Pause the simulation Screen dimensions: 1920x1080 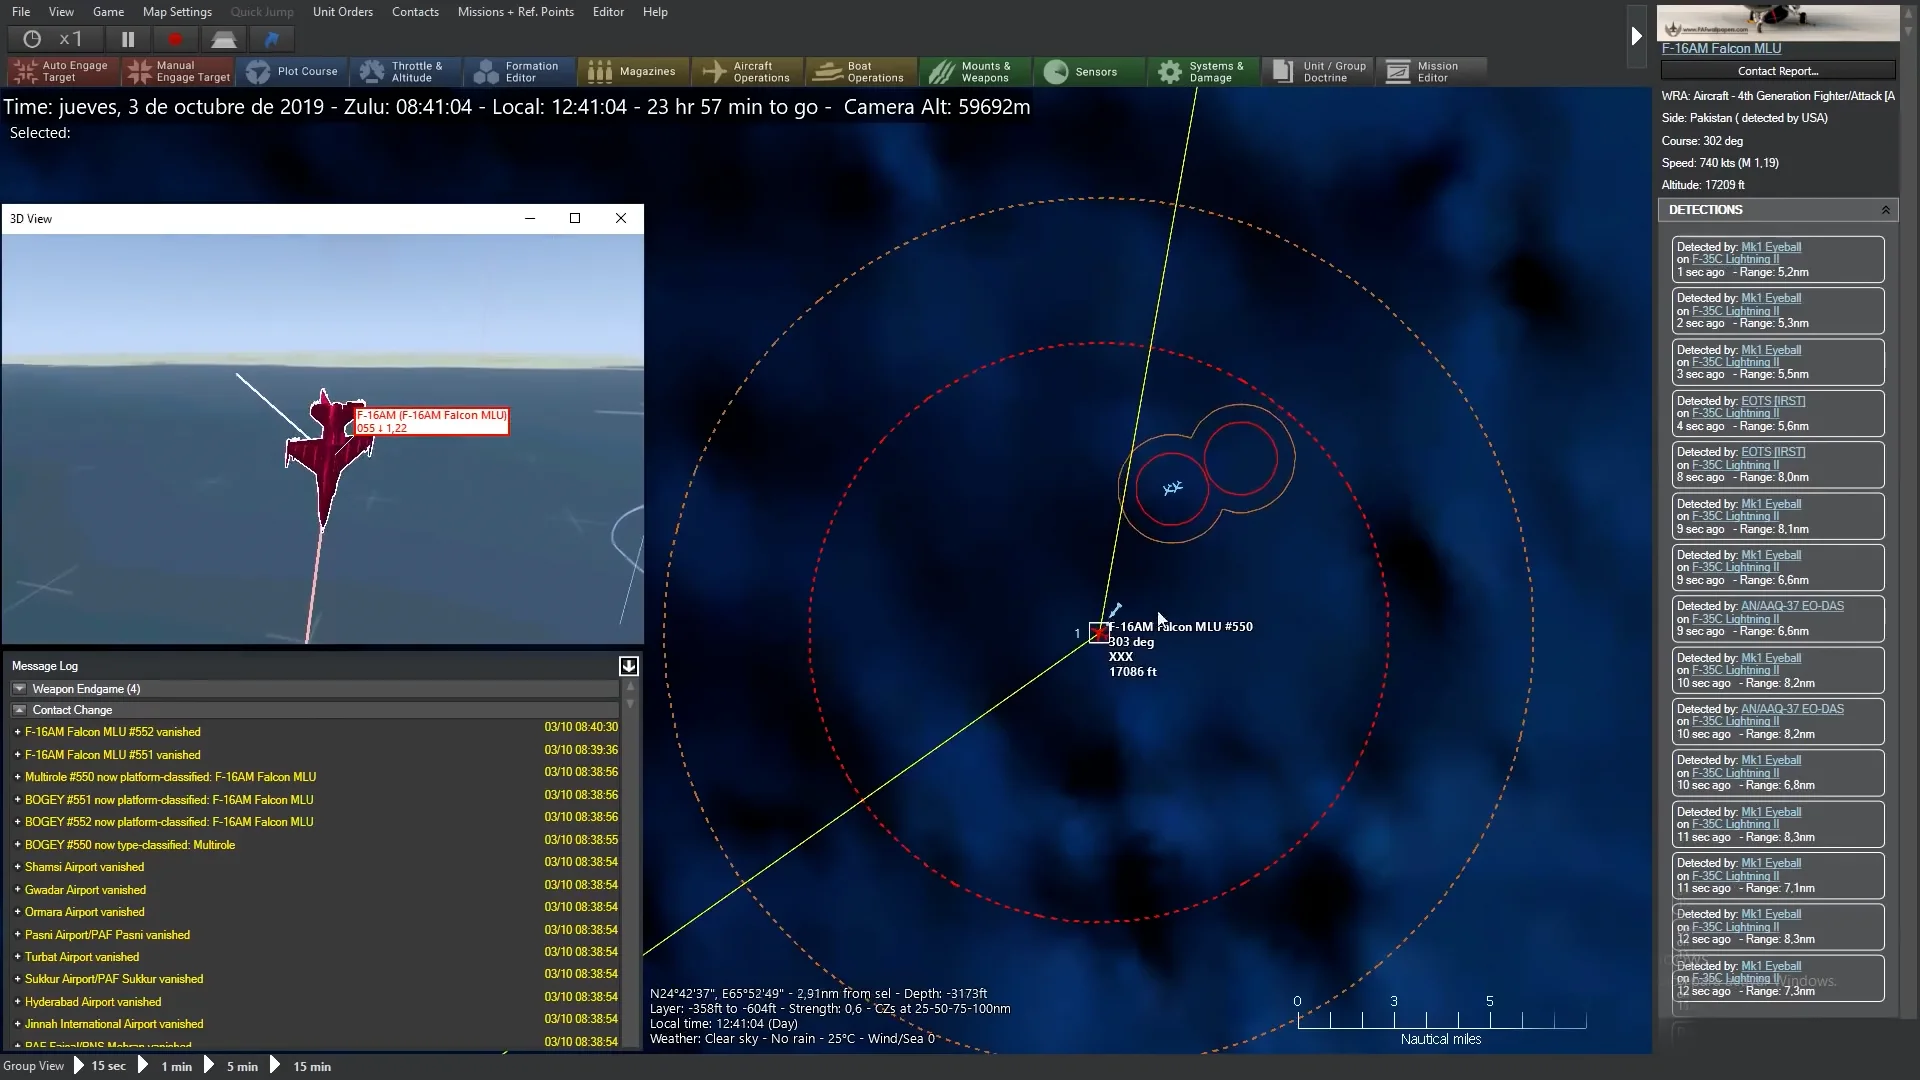[x=128, y=39]
